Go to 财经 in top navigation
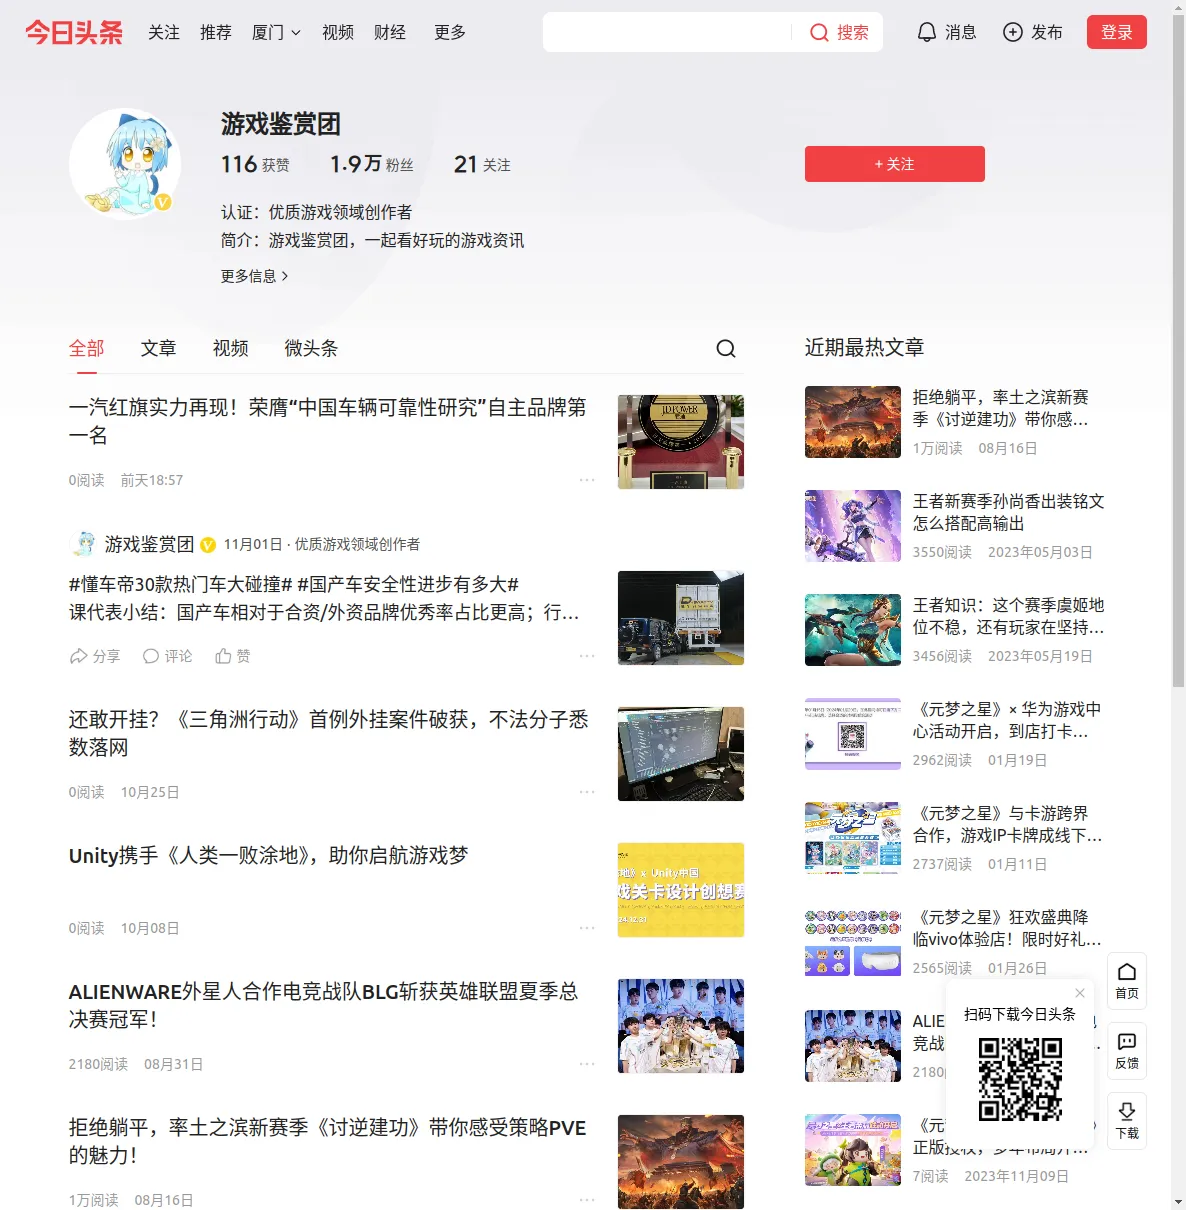1186x1210 pixels. coord(390,33)
